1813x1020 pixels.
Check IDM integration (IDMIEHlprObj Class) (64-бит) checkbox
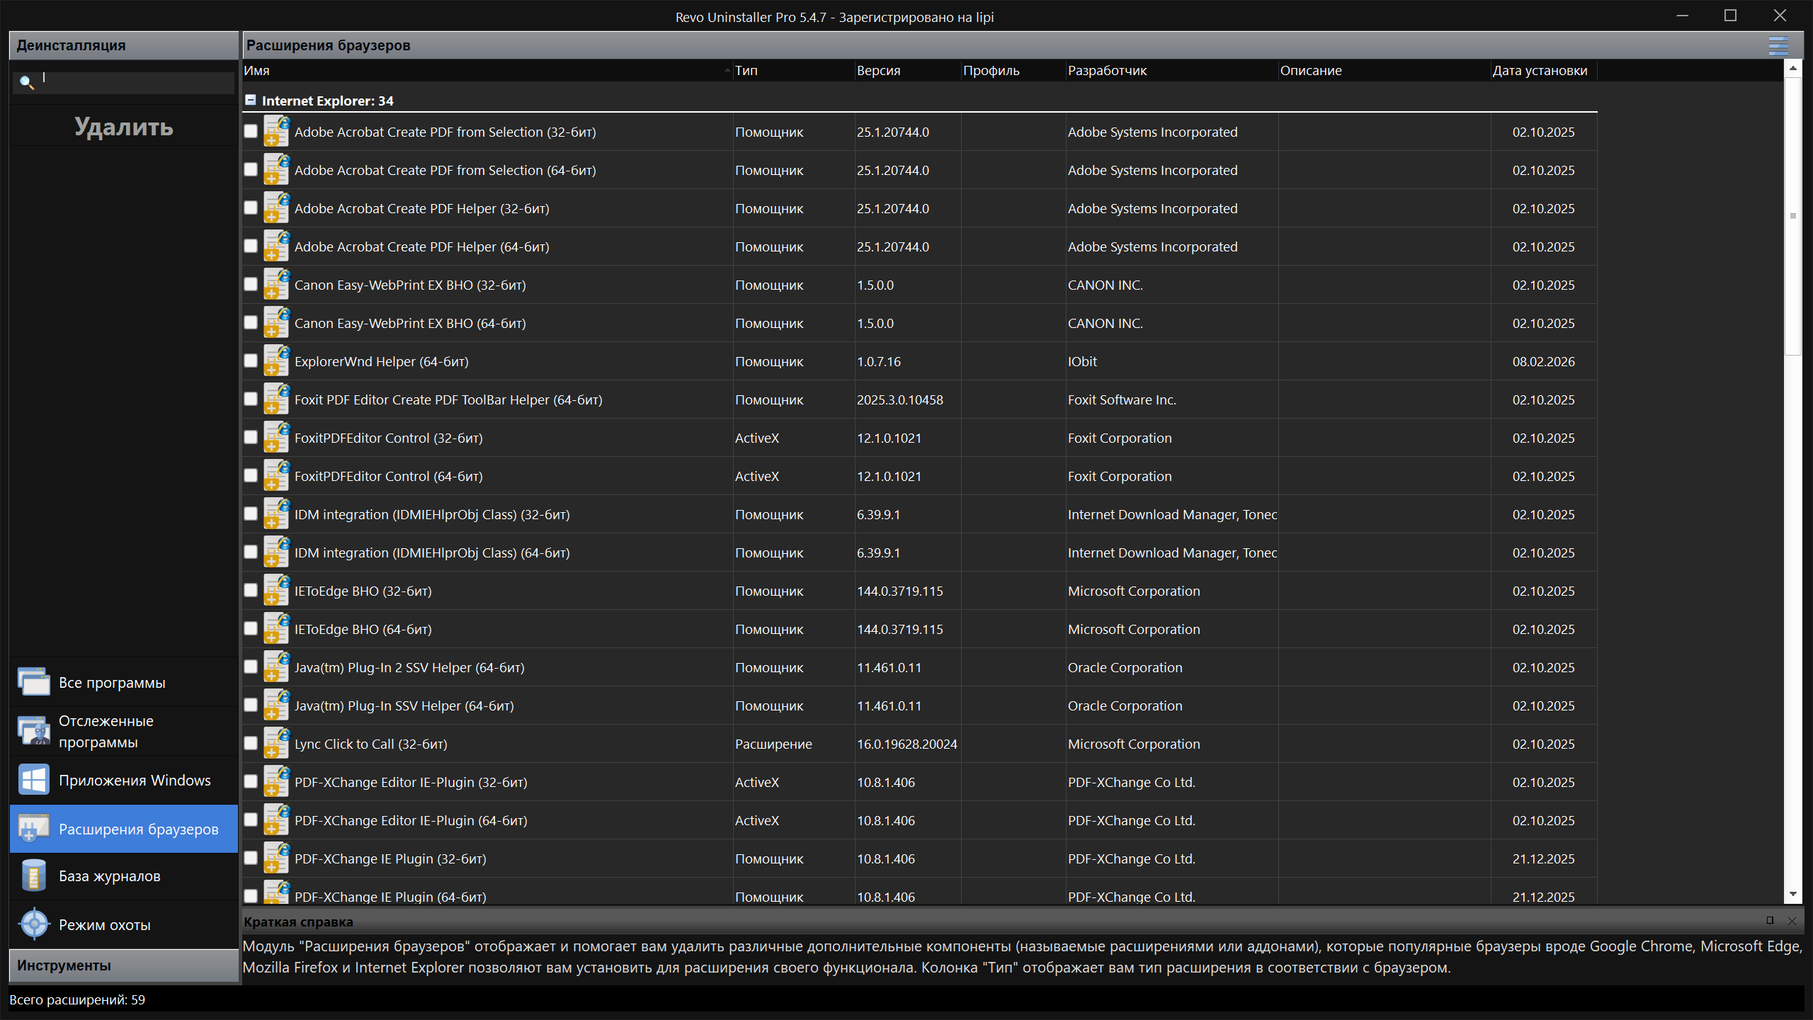click(x=251, y=552)
